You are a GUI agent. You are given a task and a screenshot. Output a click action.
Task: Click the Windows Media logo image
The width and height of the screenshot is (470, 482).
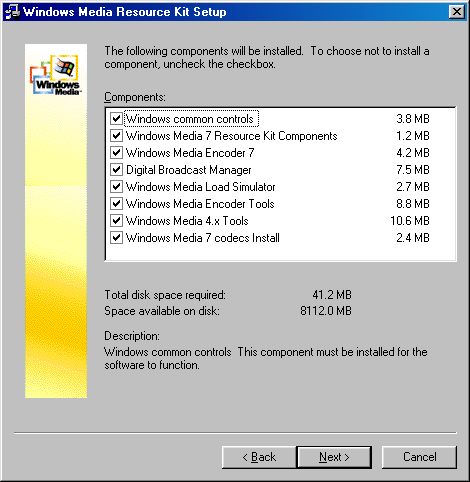pyautogui.click(x=56, y=75)
